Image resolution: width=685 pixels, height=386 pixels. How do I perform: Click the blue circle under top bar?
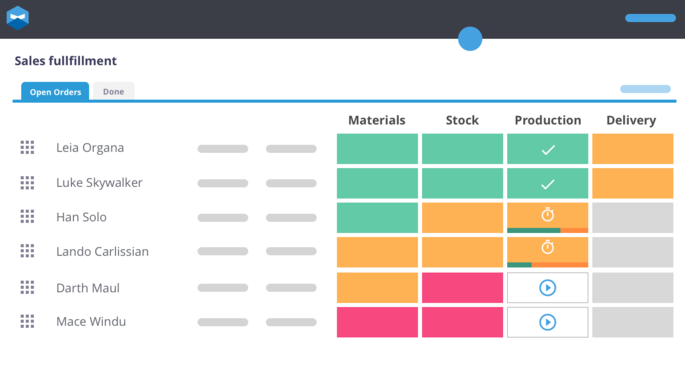point(470,39)
